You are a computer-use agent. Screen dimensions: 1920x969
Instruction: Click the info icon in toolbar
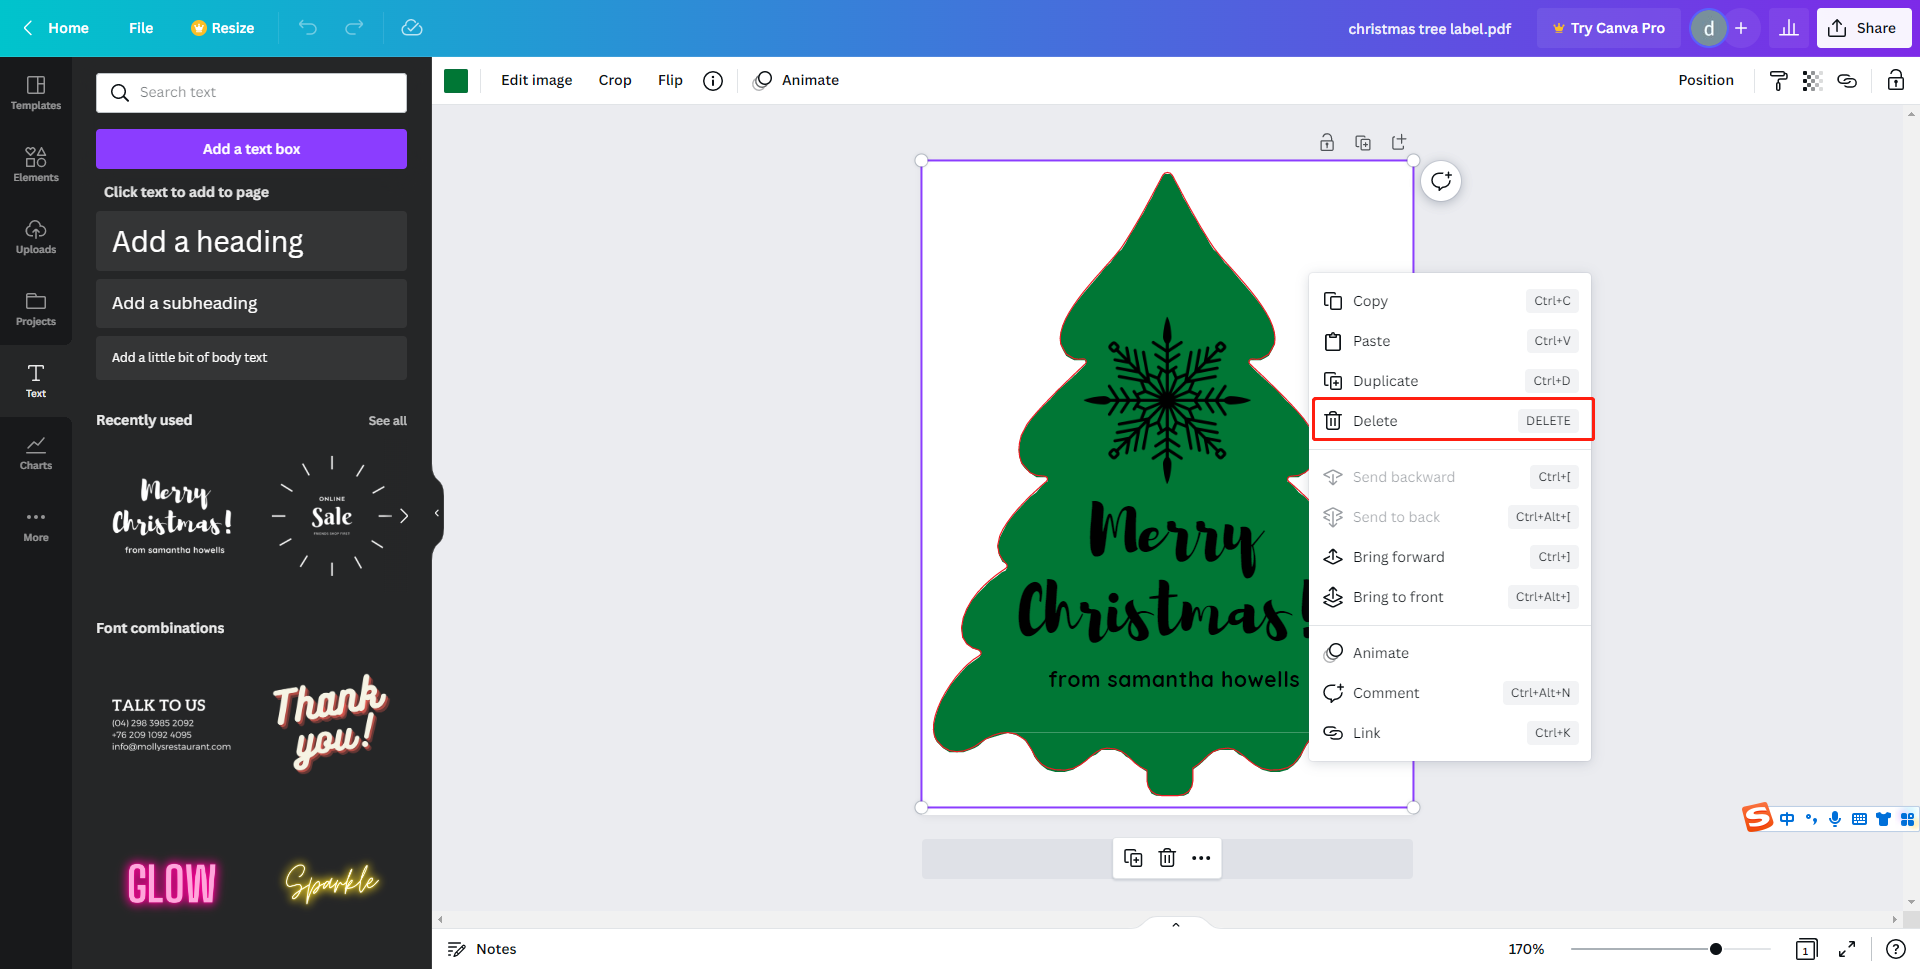(712, 81)
